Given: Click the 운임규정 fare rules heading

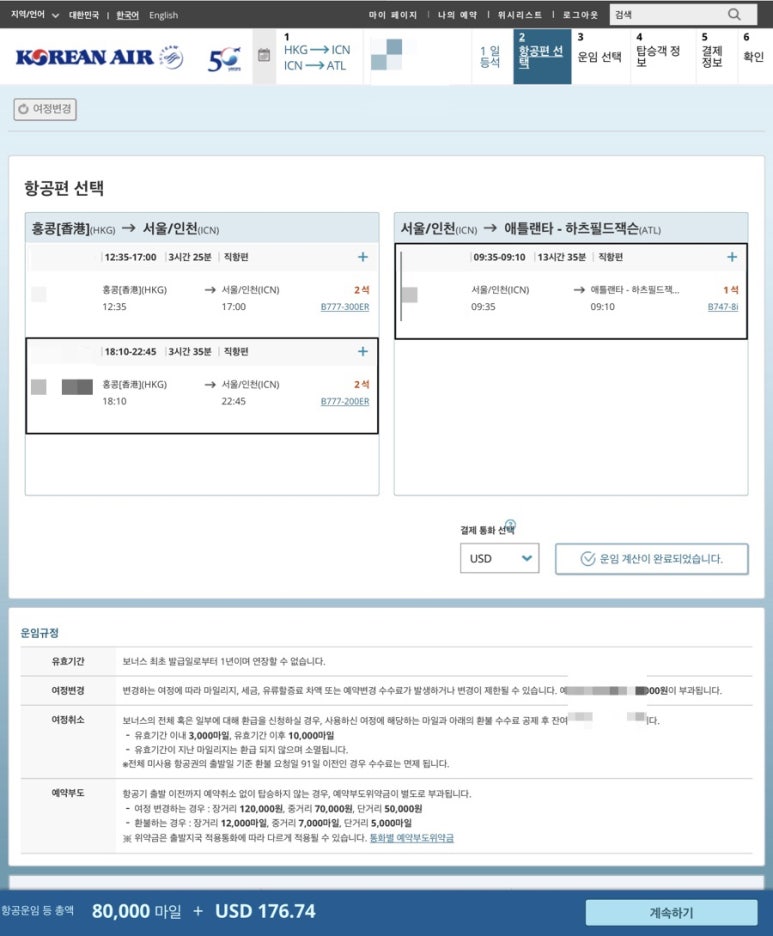Looking at the screenshot, I should 39,633.
